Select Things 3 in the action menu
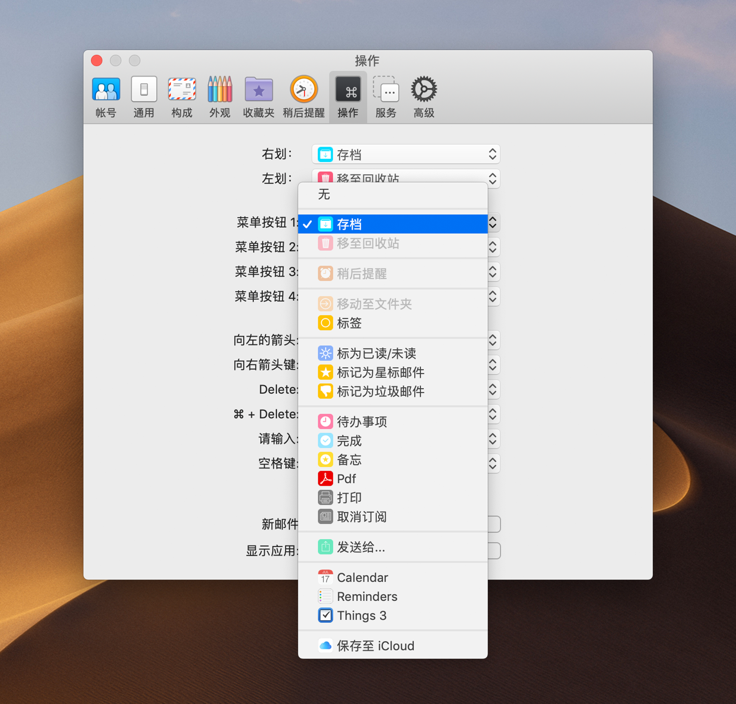The image size is (736, 704). pyautogui.click(x=393, y=615)
